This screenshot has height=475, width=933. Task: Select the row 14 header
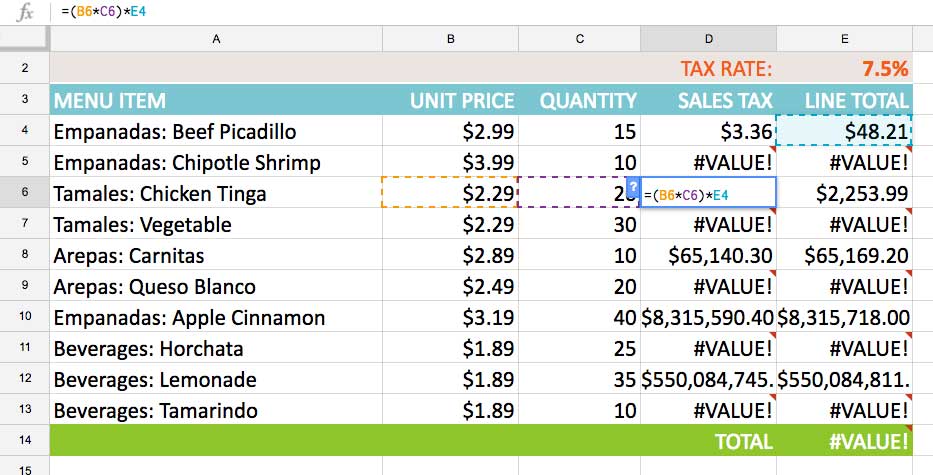point(24,441)
